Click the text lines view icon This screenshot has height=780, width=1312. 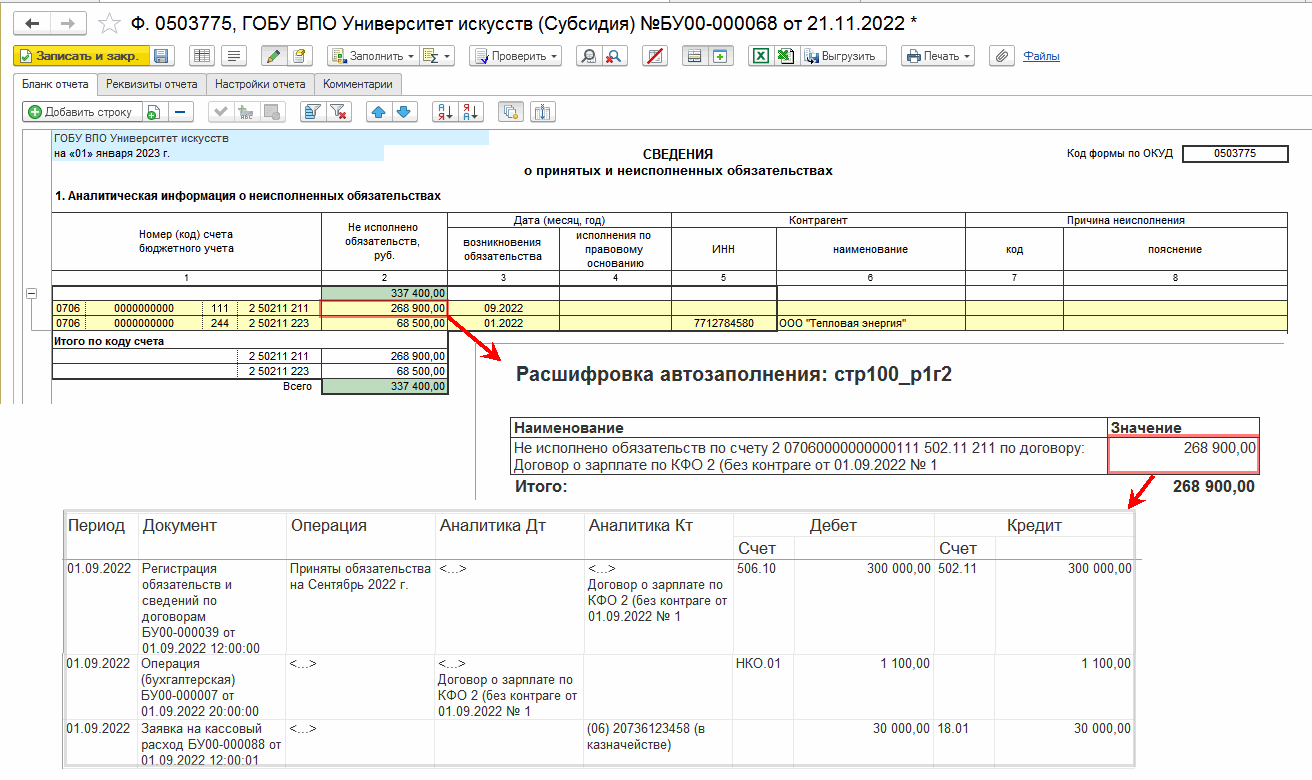[233, 56]
